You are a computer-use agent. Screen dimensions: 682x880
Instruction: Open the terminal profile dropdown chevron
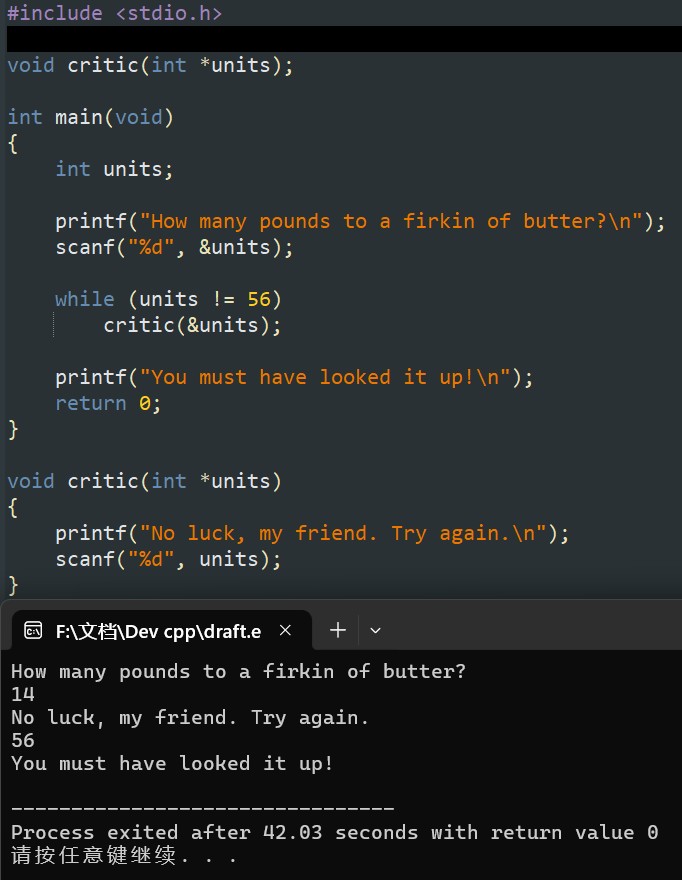point(376,631)
